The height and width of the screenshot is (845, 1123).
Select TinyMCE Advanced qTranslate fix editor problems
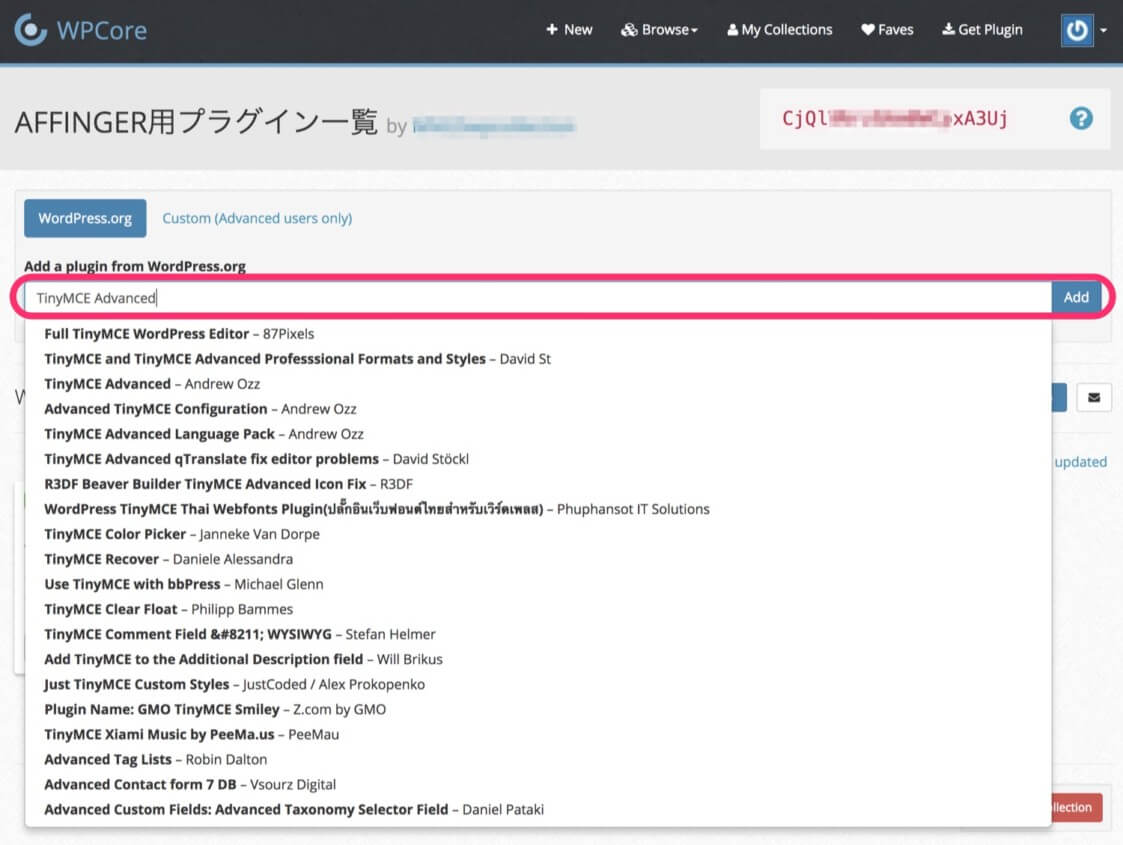pos(538,459)
